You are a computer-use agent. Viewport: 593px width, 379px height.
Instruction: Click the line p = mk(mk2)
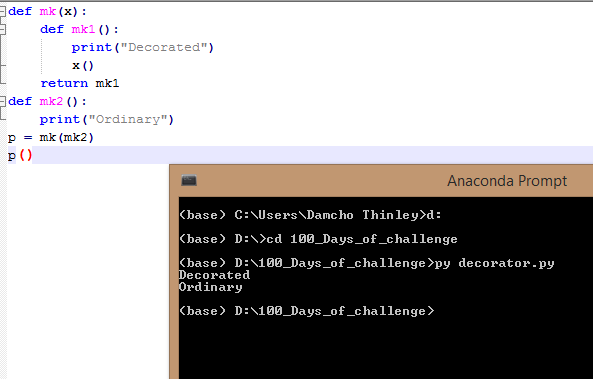pyautogui.click(x=50, y=137)
